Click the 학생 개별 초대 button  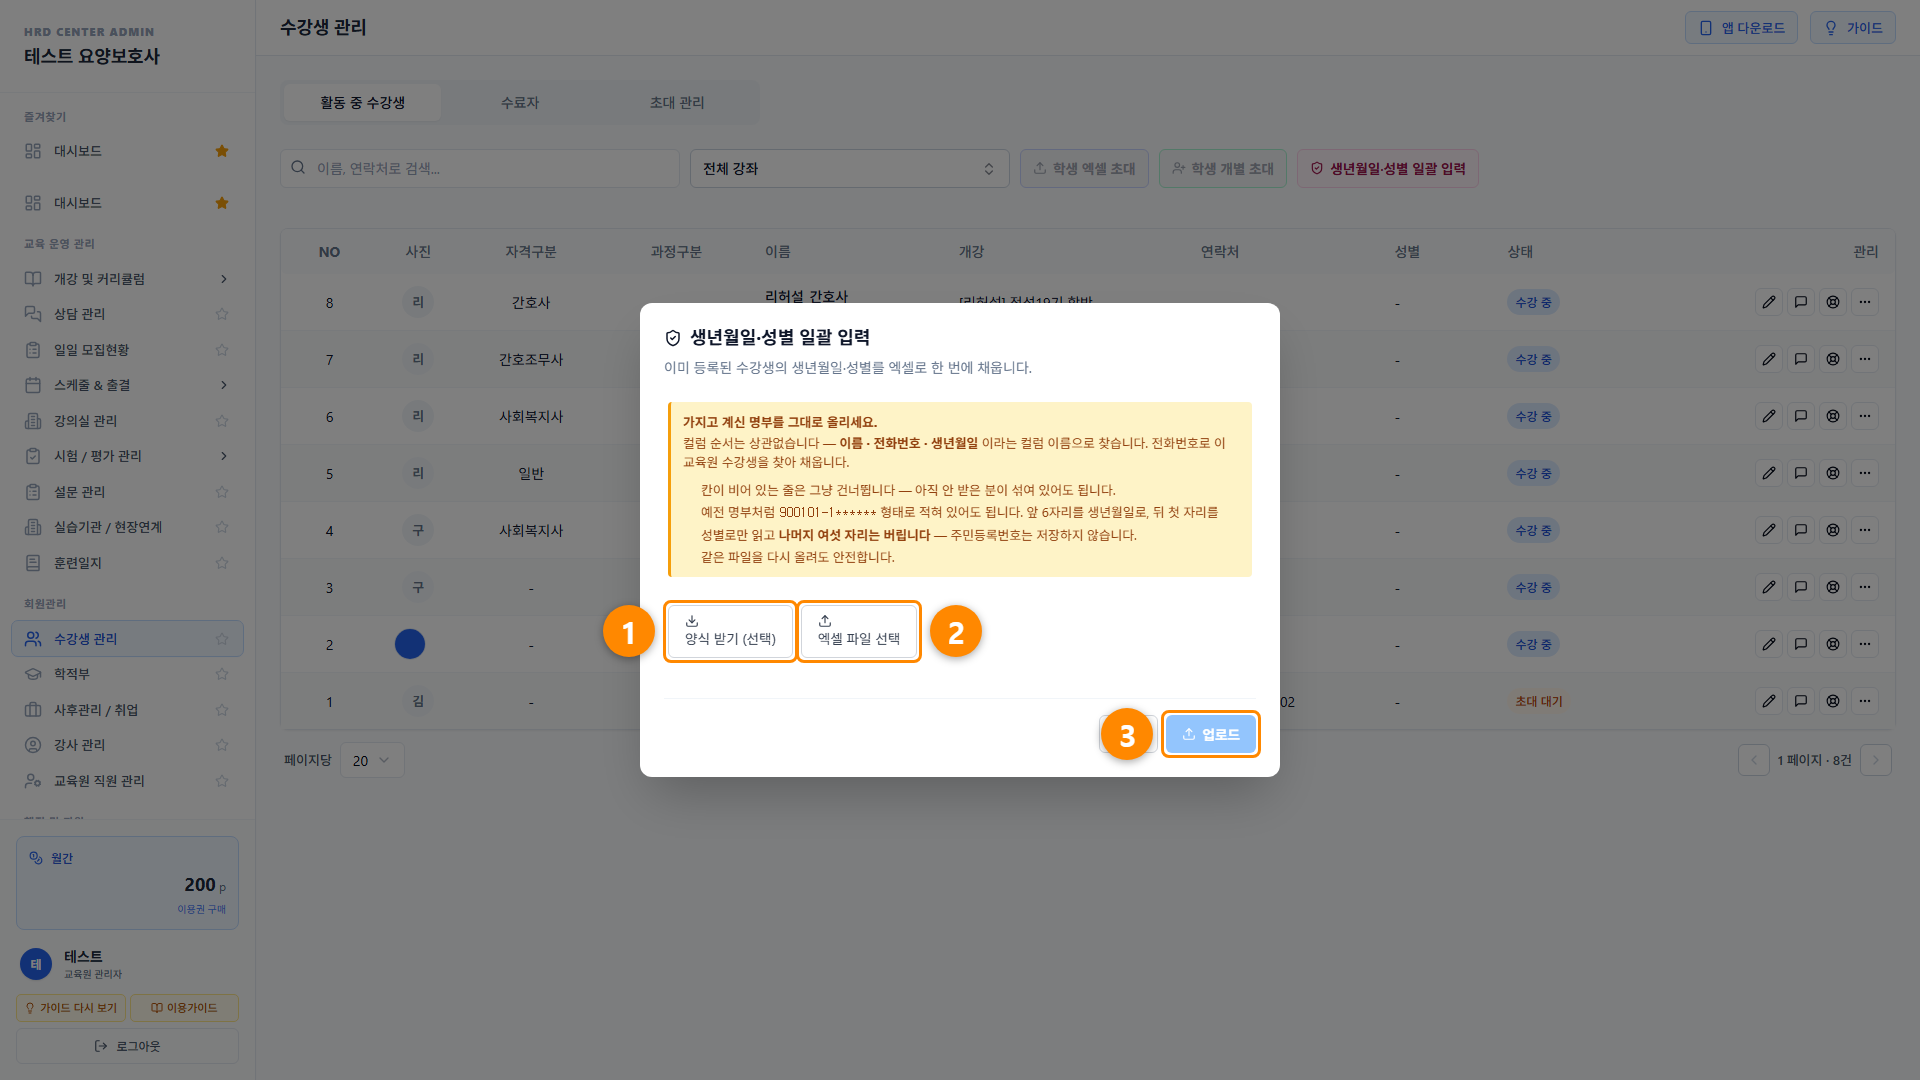pyautogui.click(x=1223, y=168)
